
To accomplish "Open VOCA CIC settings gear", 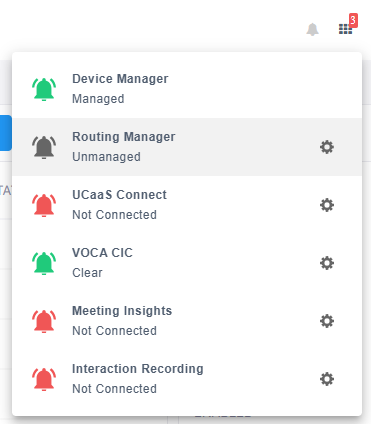I will coord(327,263).
